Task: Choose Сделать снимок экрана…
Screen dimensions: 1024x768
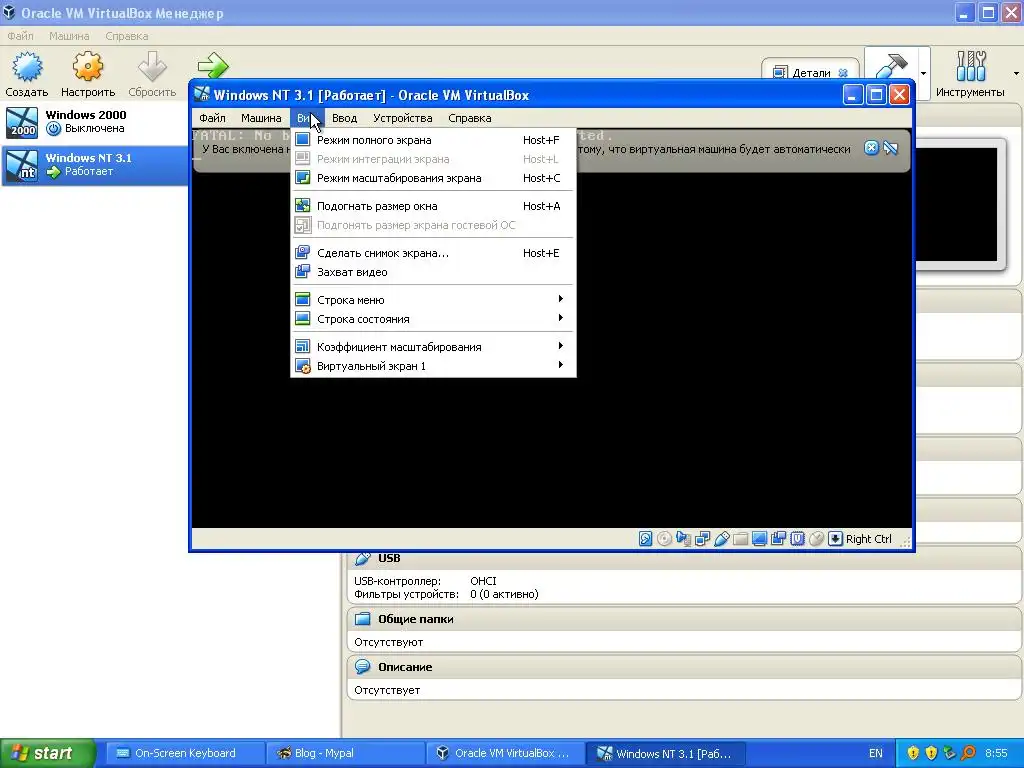Action: [433, 253]
